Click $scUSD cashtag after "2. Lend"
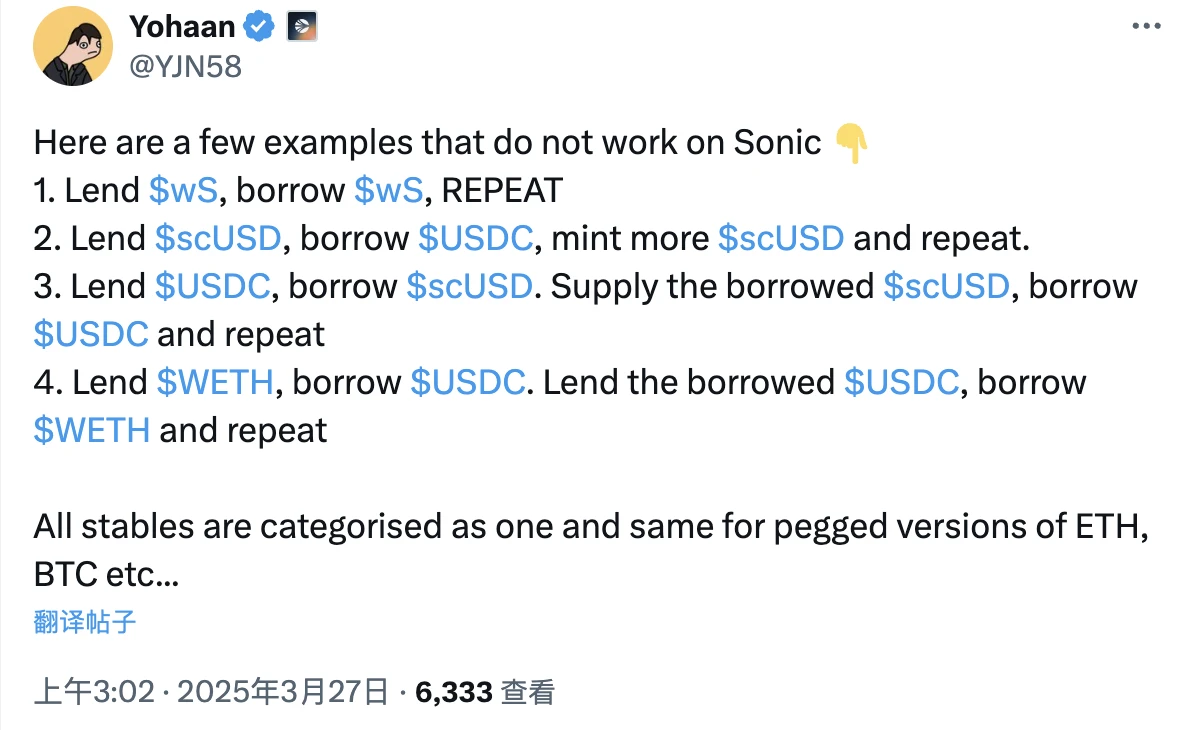 click(219, 238)
